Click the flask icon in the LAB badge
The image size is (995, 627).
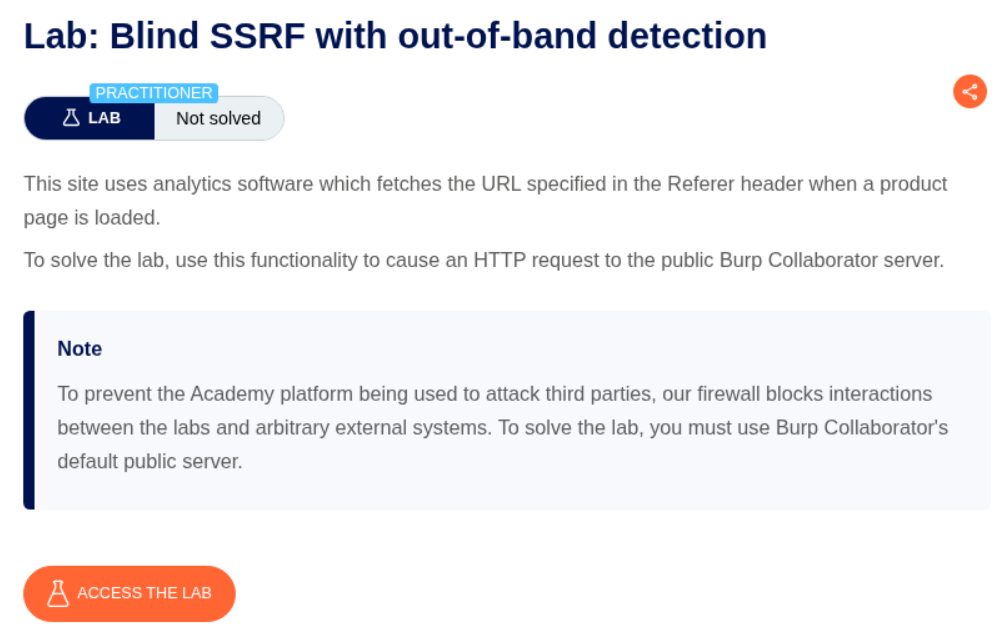tap(71, 119)
